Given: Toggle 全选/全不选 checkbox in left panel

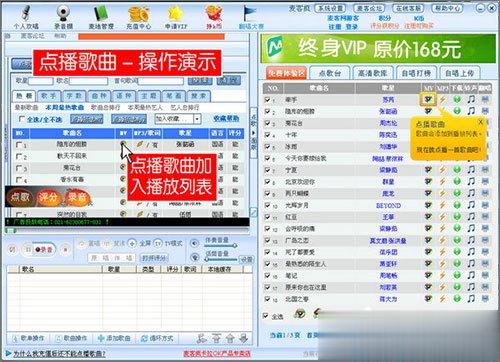Looking at the screenshot, I should tap(22, 119).
